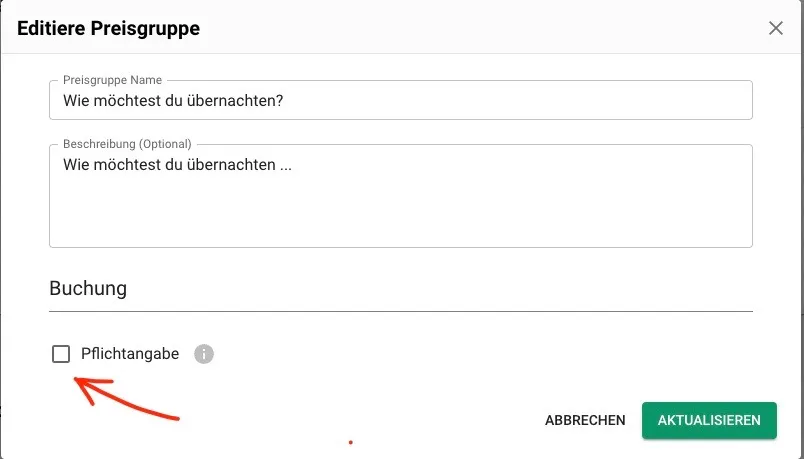Click the word möchtest in the description text
This screenshot has width=804, height=459.
pos(127,165)
